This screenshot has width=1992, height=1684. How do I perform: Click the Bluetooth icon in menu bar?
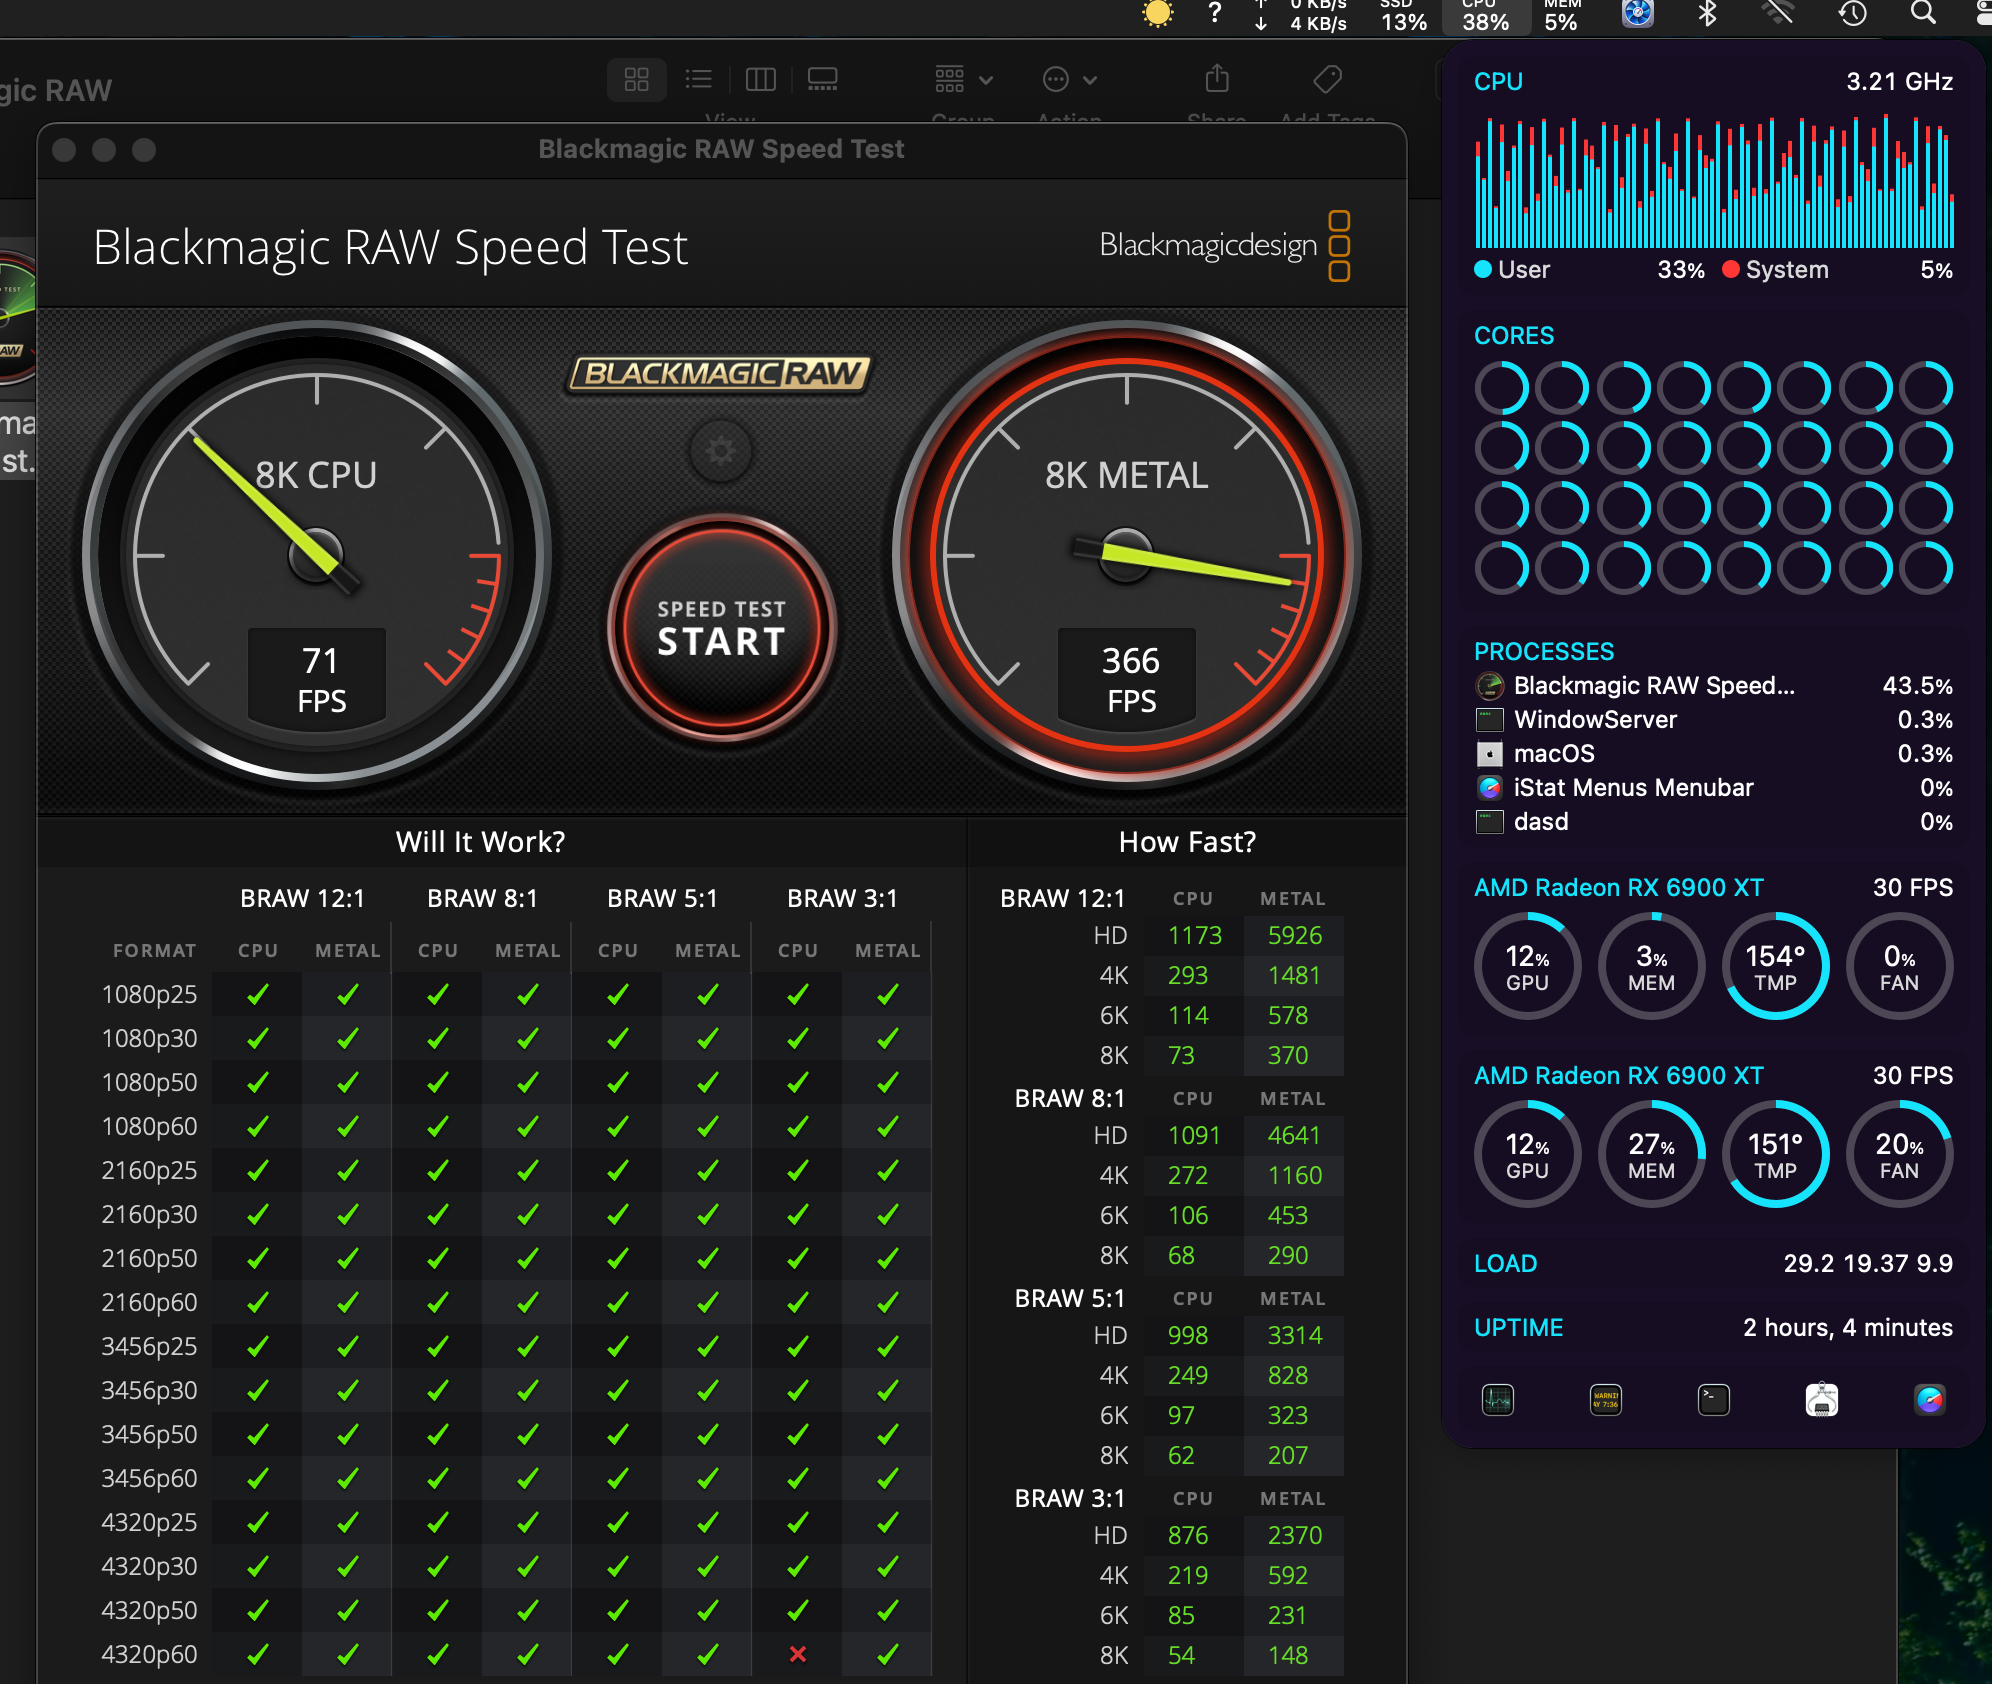1707,14
